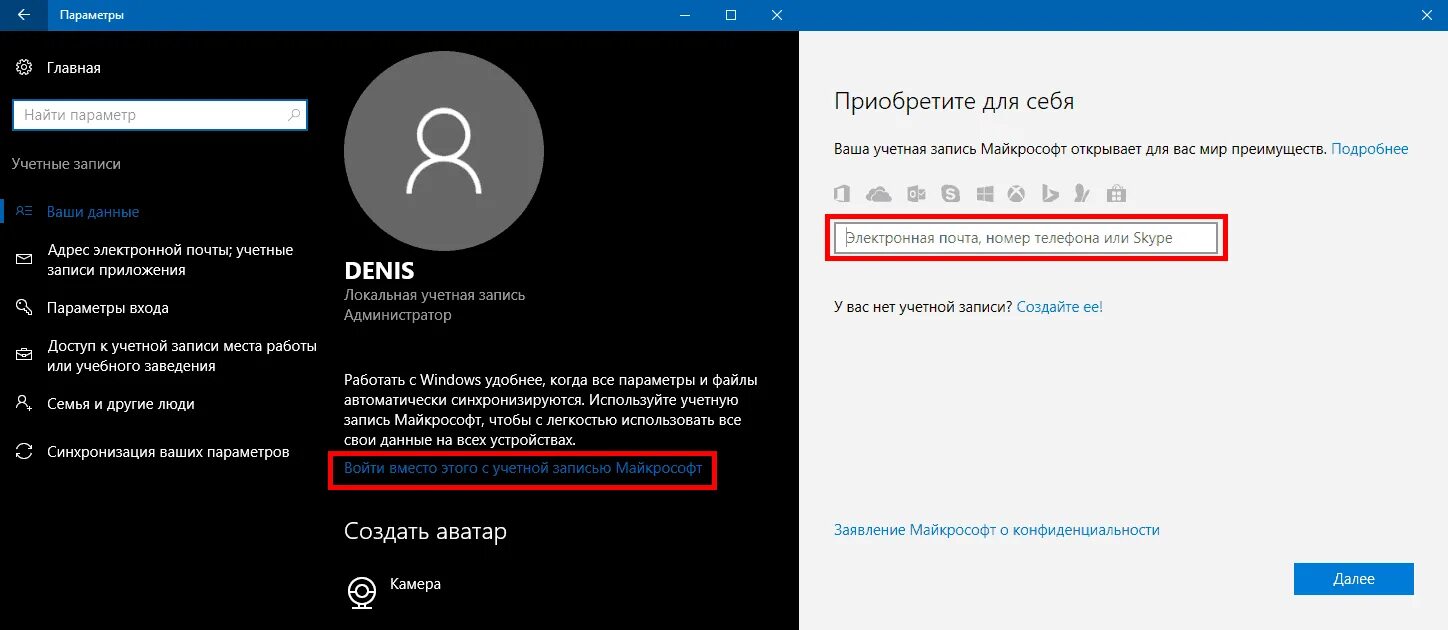This screenshot has width=1448, height=630.
Task: Click the Windows logo icon in the services row
Action: coord(985,194)
